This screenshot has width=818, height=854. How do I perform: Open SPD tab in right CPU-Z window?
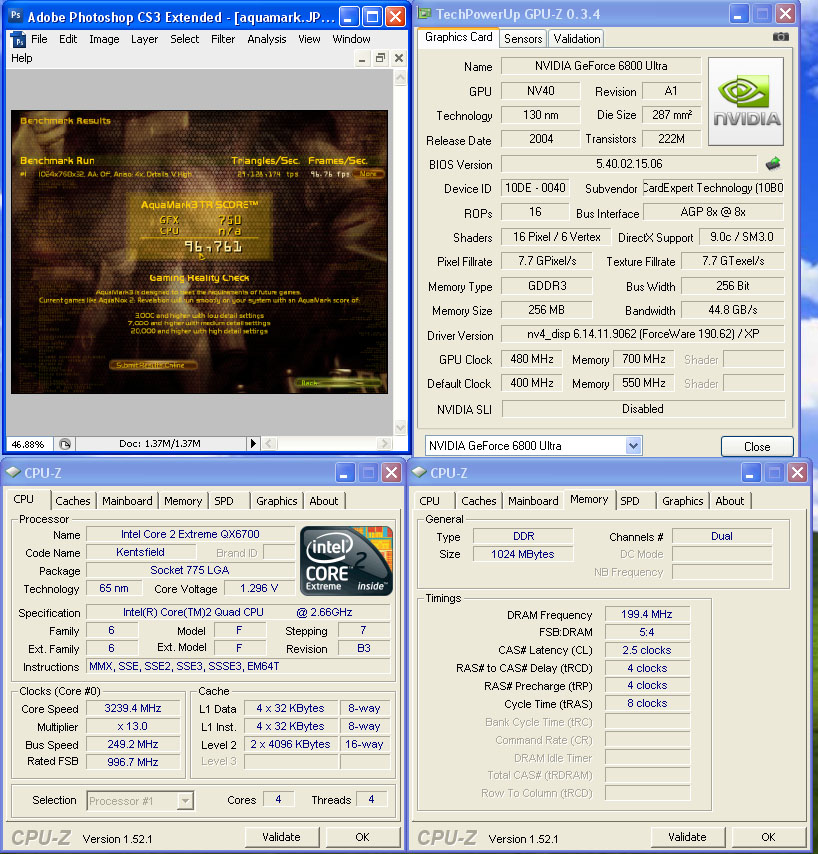[x=630, y=501]
